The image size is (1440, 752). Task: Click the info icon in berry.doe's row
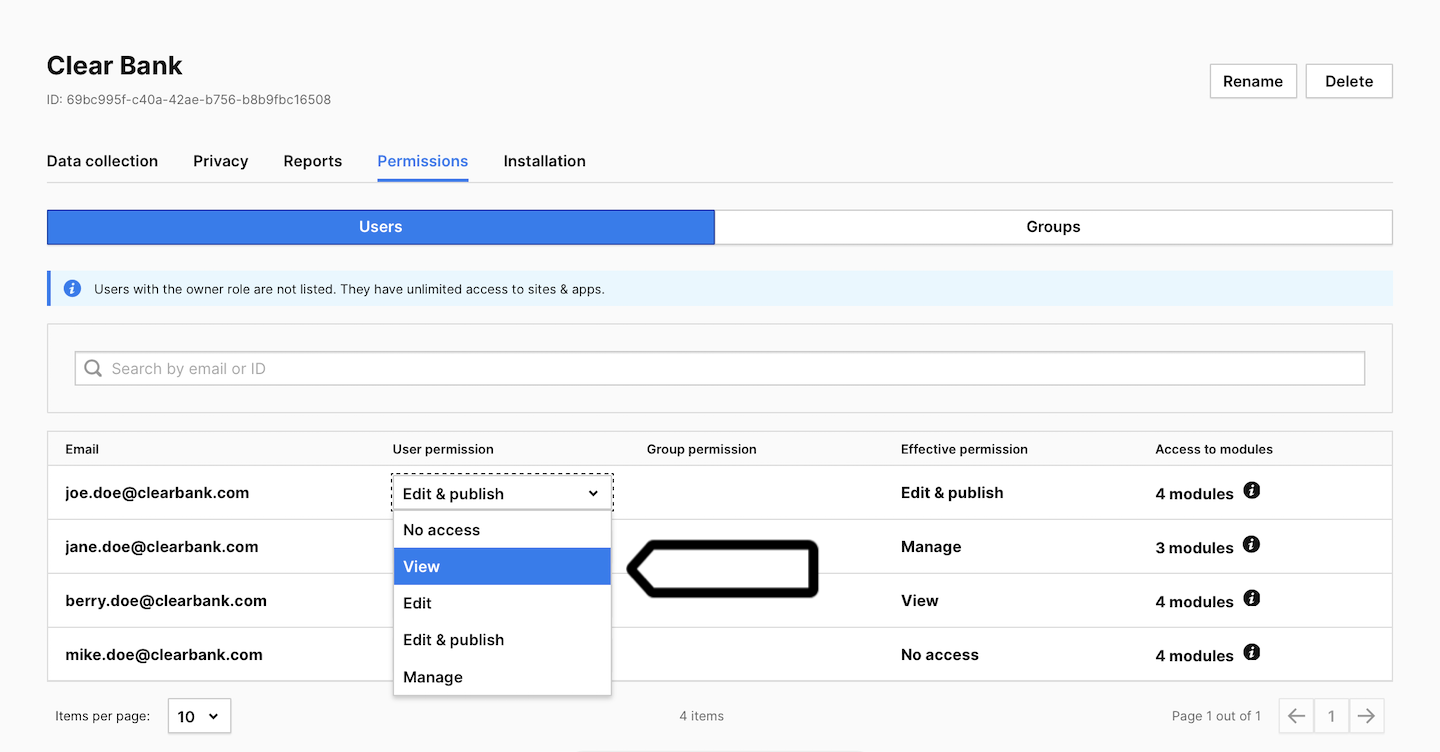(x=1251, y=599)
